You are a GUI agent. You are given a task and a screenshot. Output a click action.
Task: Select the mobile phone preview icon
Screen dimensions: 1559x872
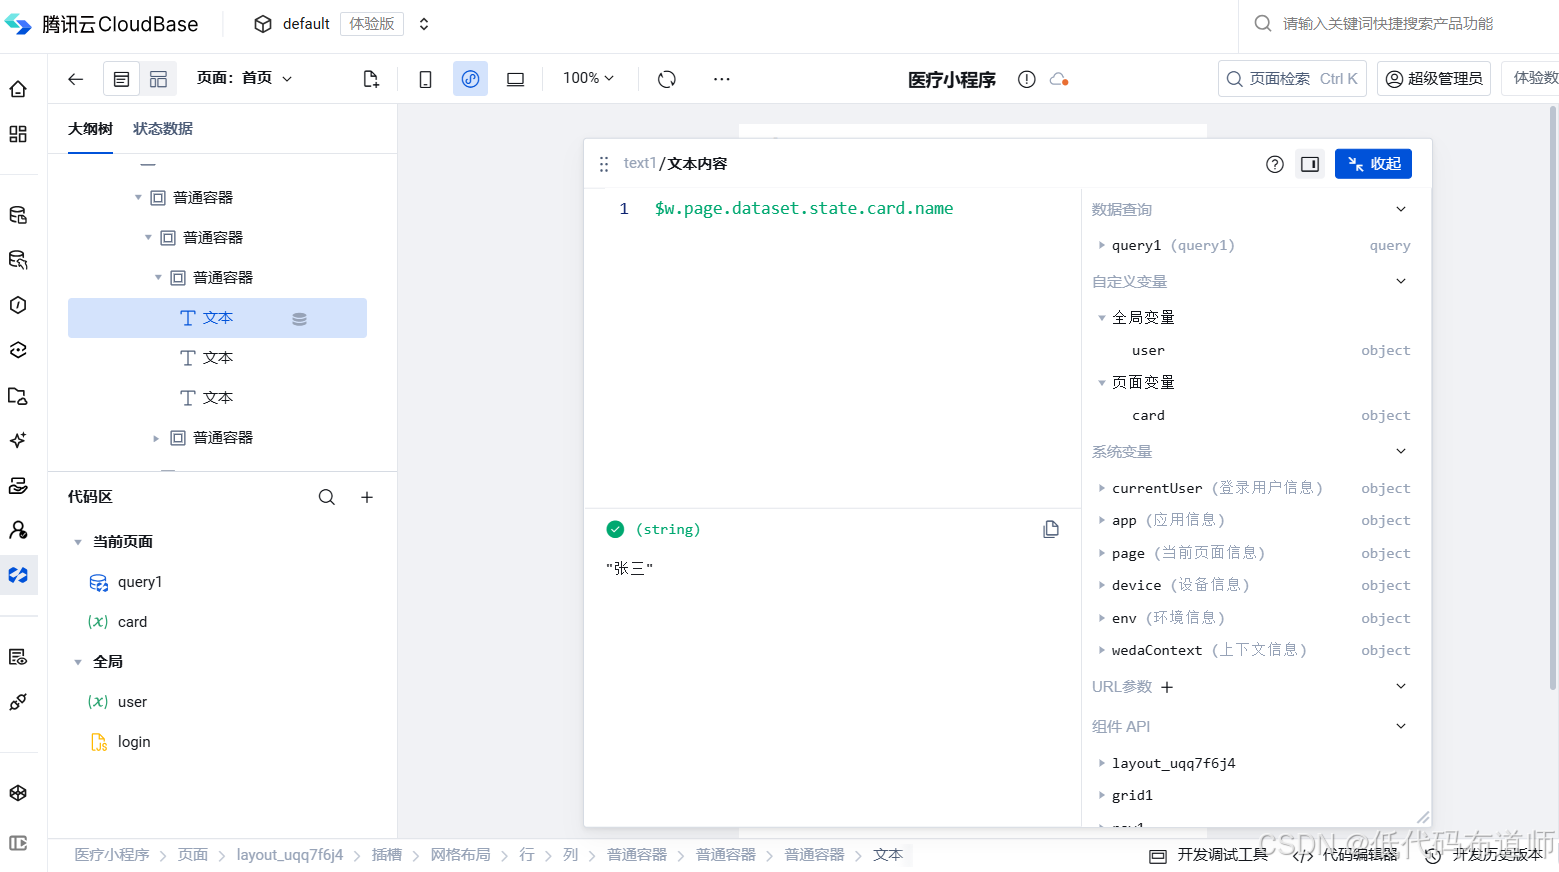[x=425, y=78]
